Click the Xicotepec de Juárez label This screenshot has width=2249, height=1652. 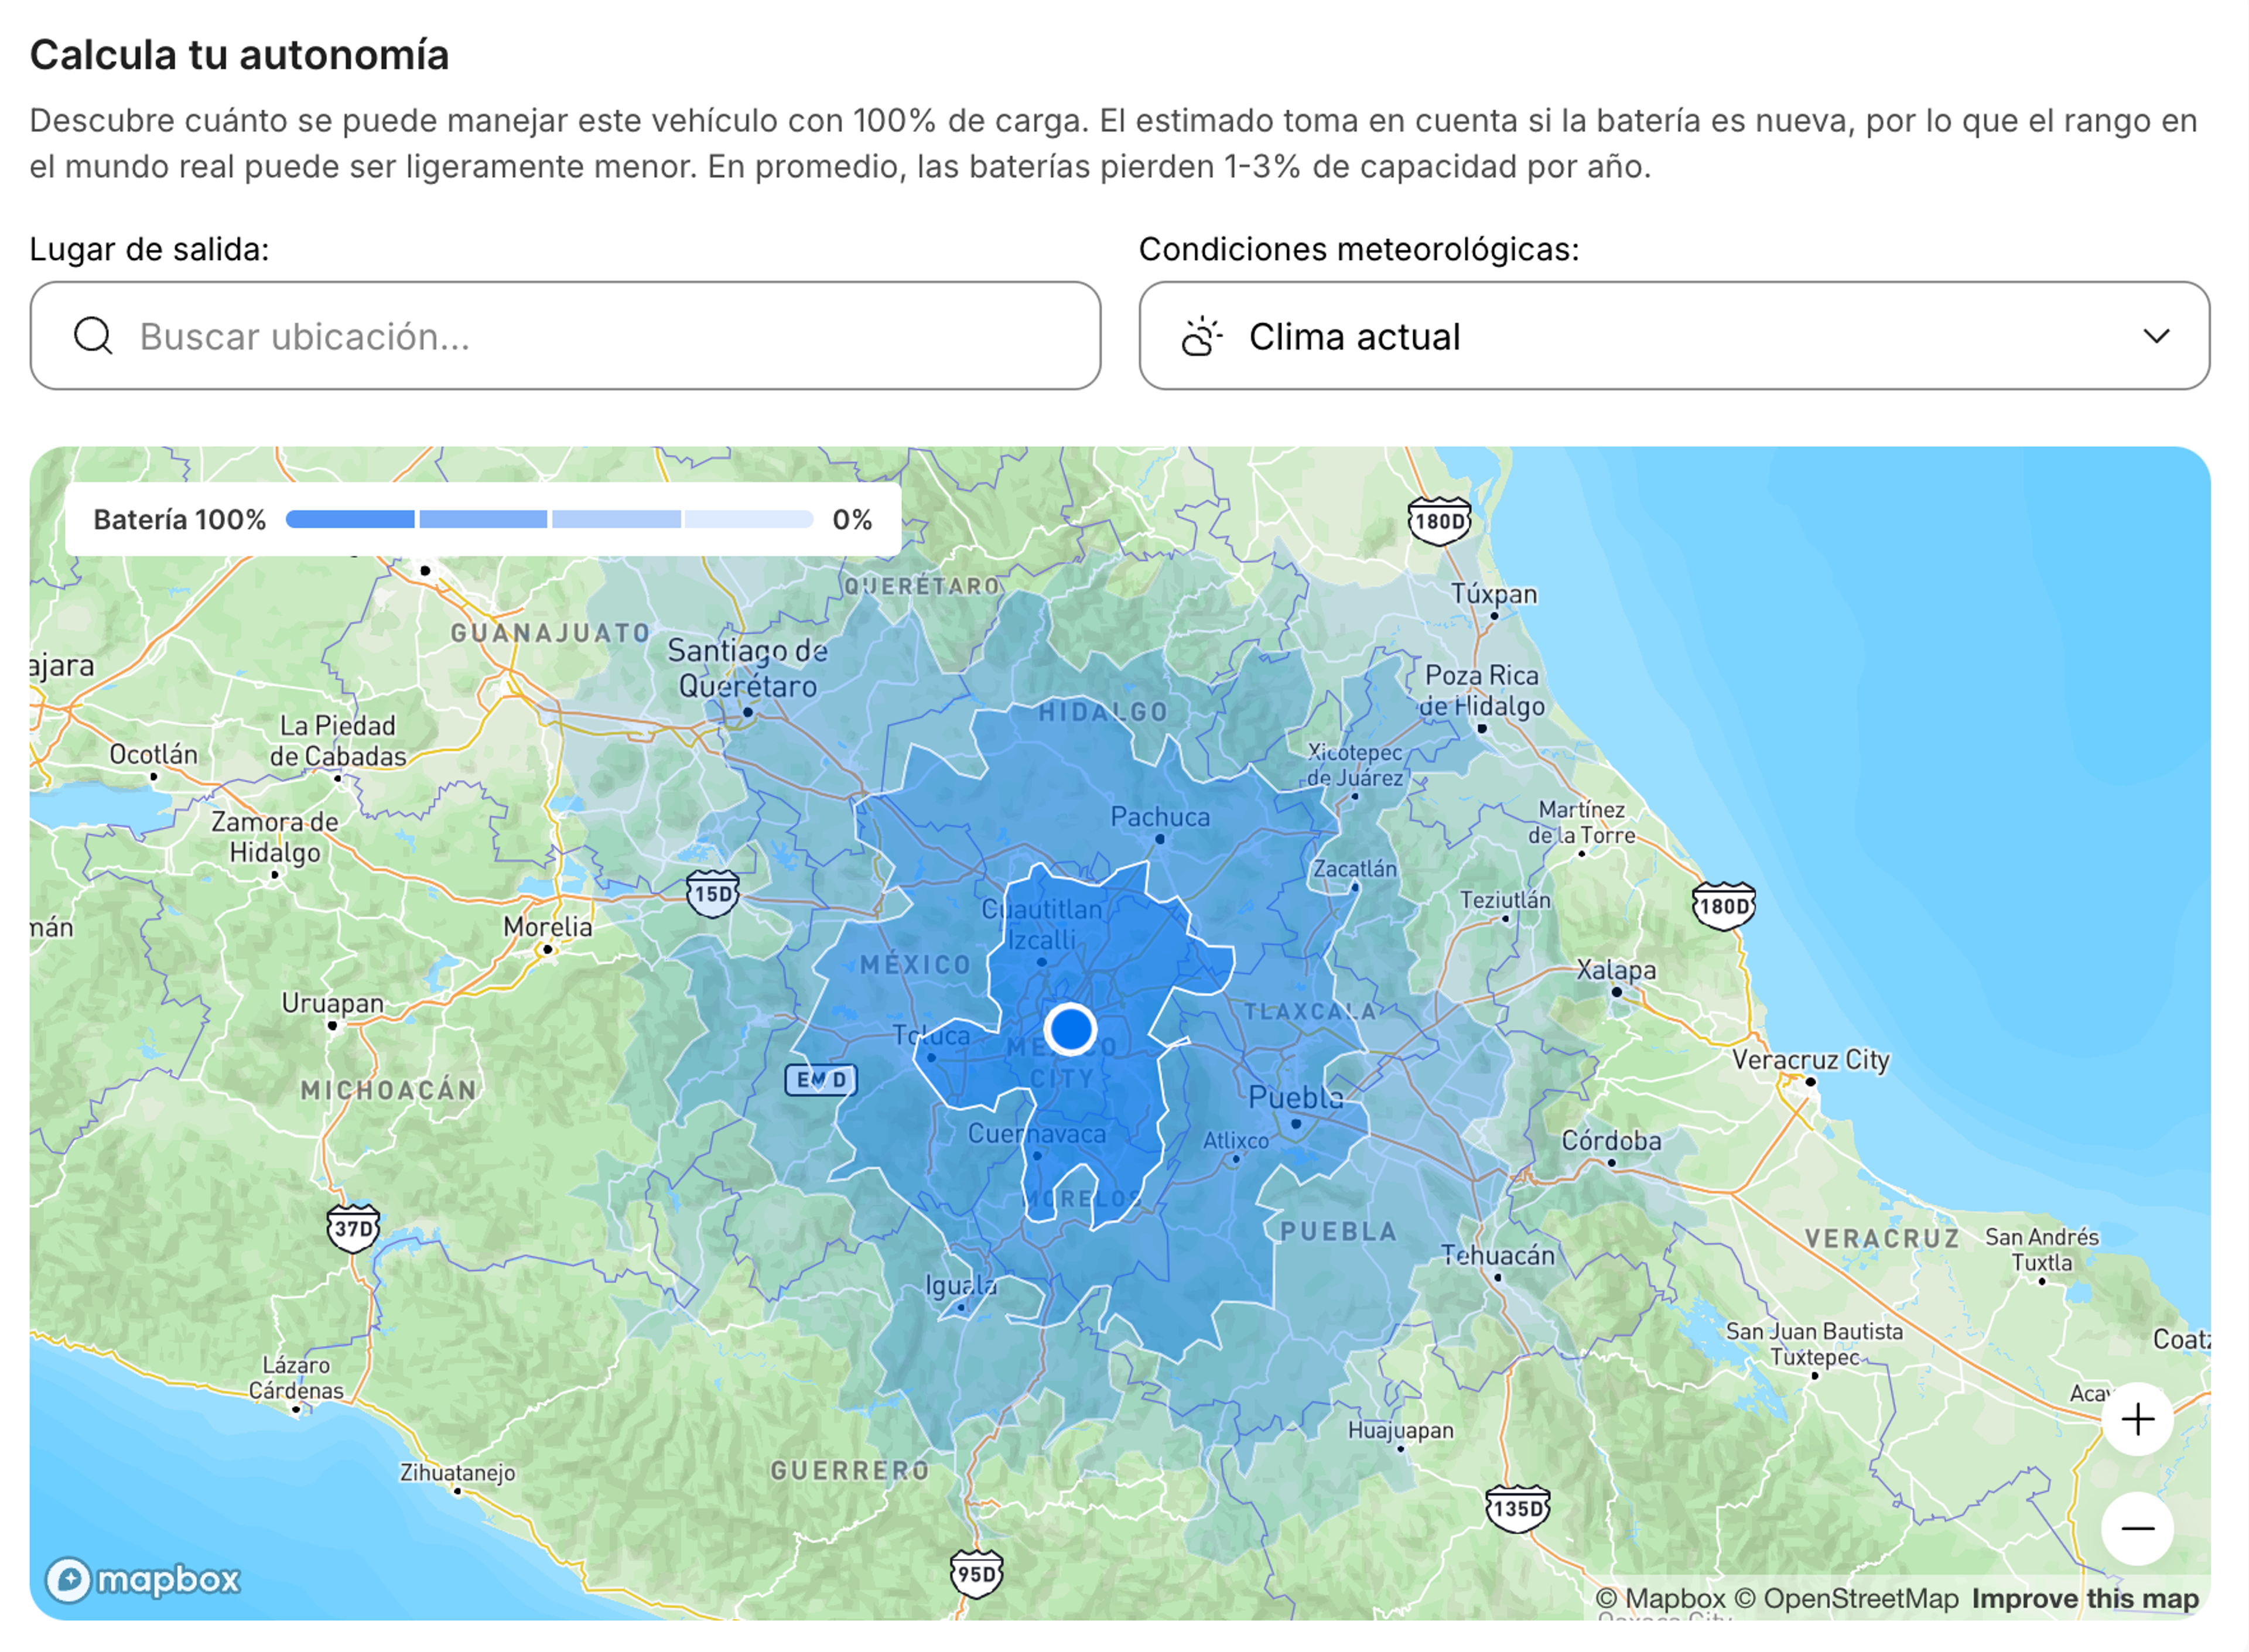[x=1355, y=765]
